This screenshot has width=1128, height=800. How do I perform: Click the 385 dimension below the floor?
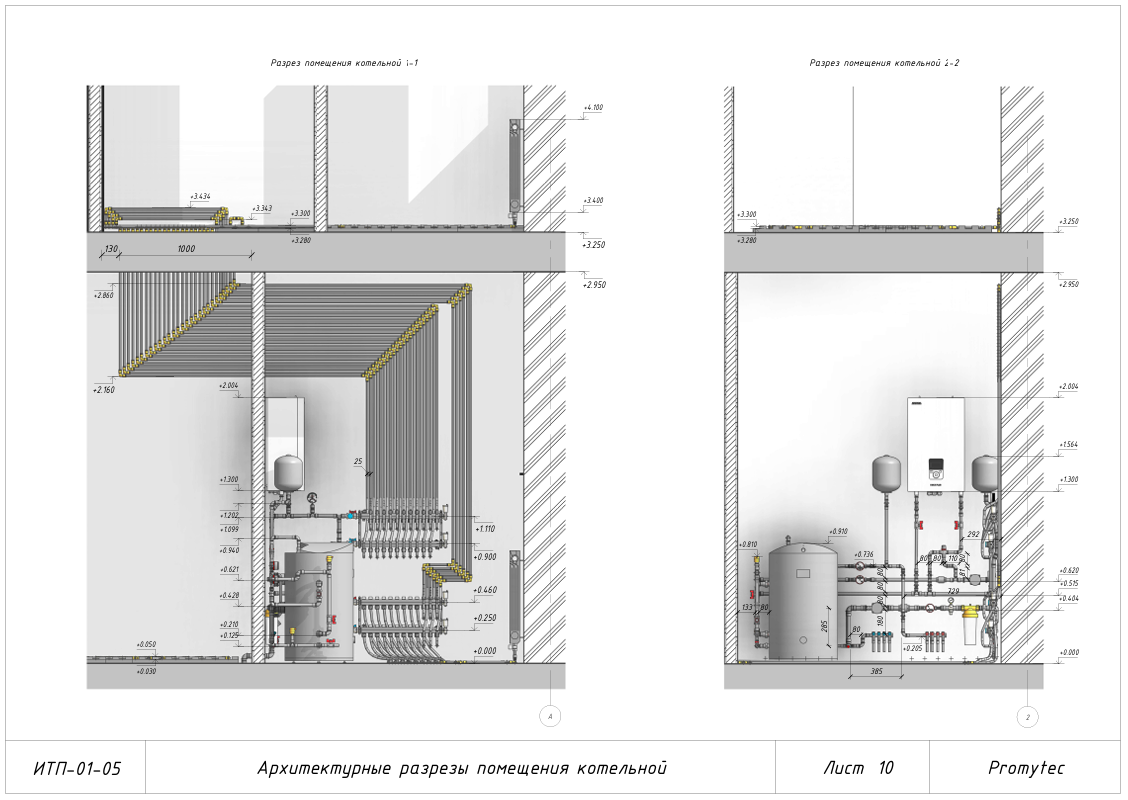coord(876,671)
